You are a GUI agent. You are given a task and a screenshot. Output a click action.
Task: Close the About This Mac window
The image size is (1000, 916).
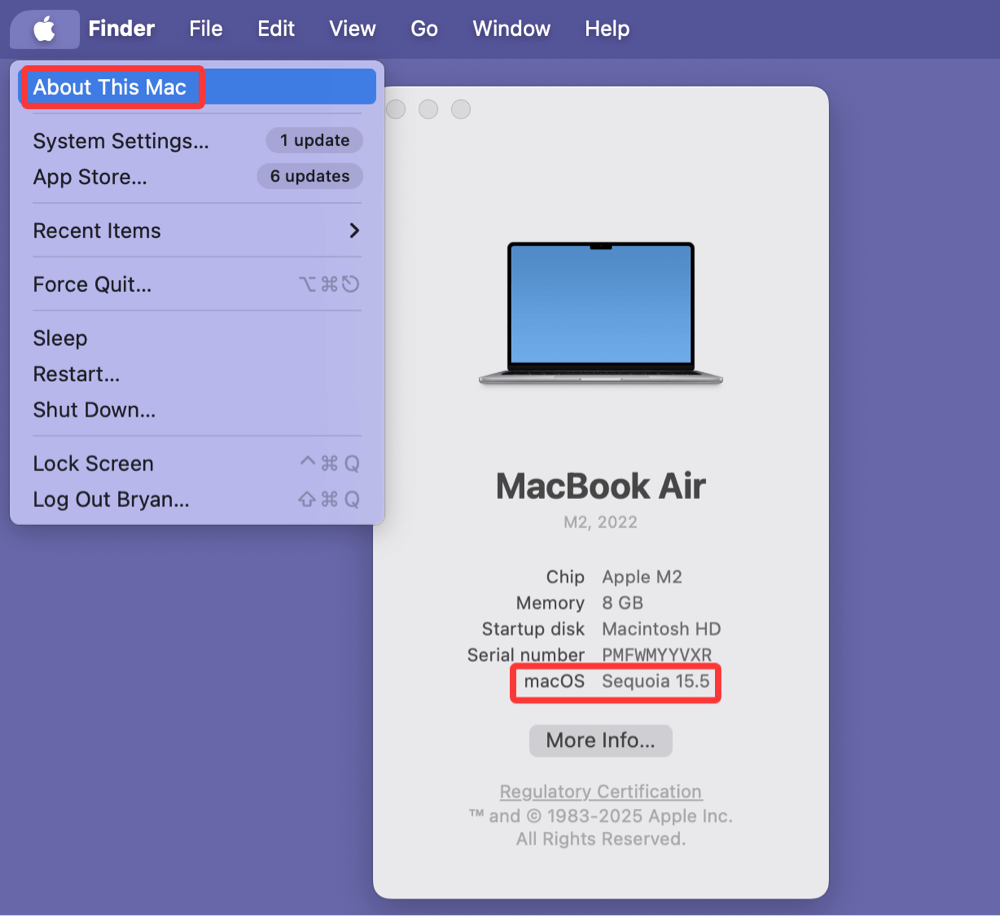tap(395, 109)
